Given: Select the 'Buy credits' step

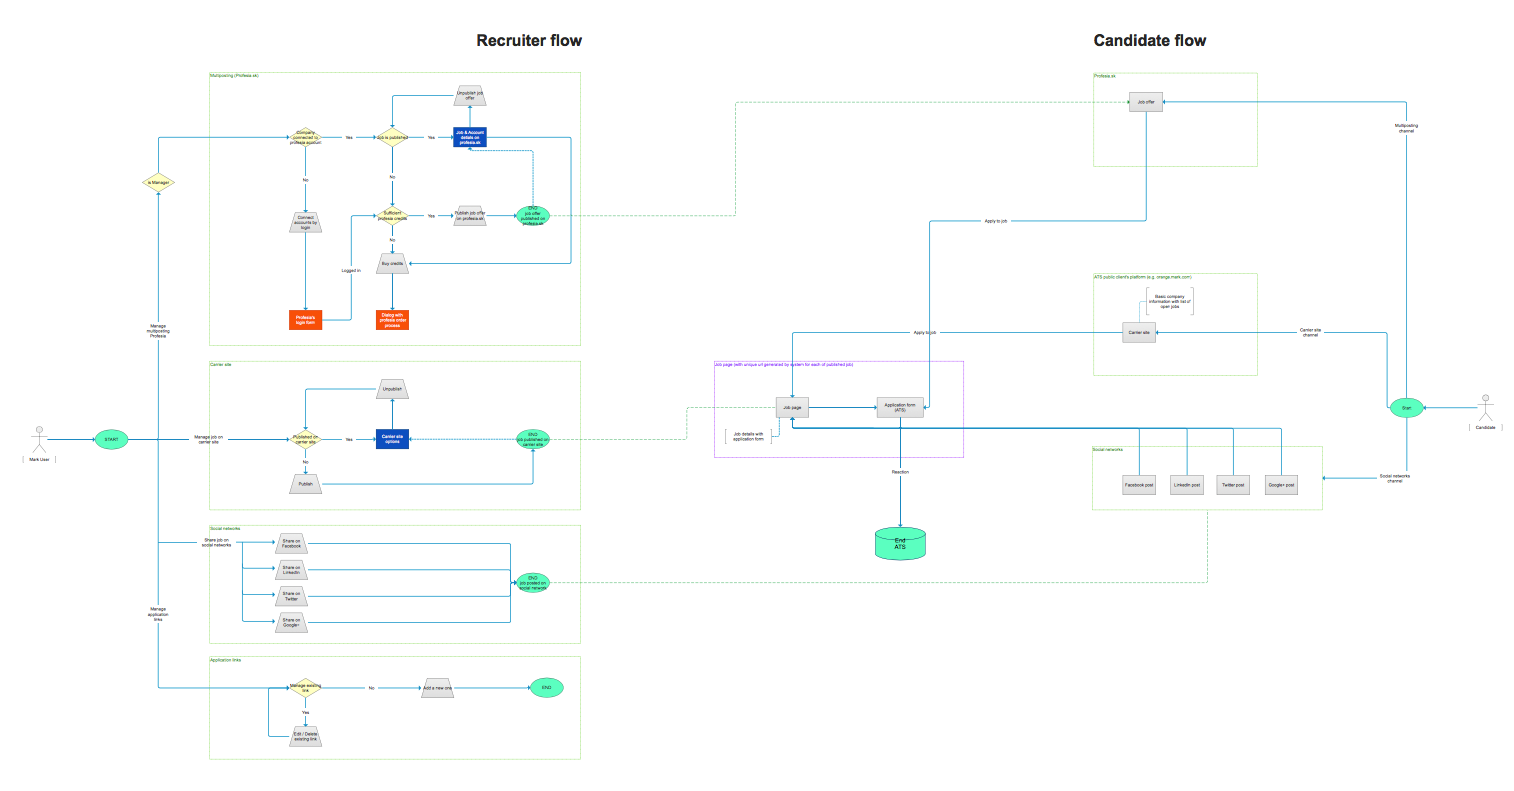Looking at the screenshot, I should pos(392,263).
